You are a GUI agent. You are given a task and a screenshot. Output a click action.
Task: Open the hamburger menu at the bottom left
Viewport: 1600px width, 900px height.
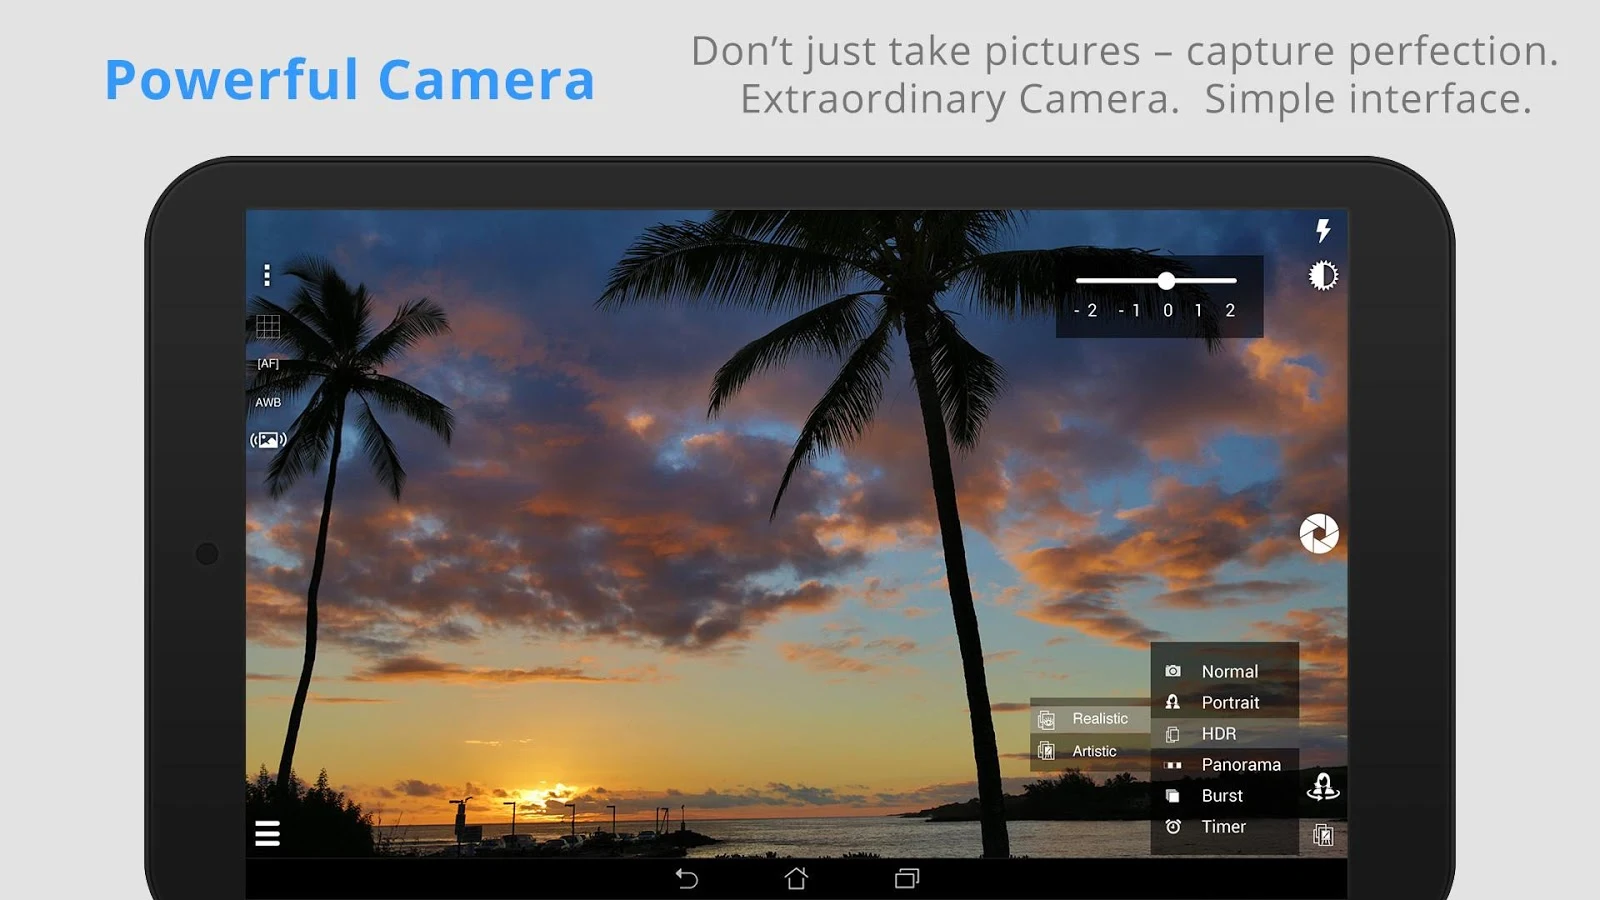(x=267, y=833)
